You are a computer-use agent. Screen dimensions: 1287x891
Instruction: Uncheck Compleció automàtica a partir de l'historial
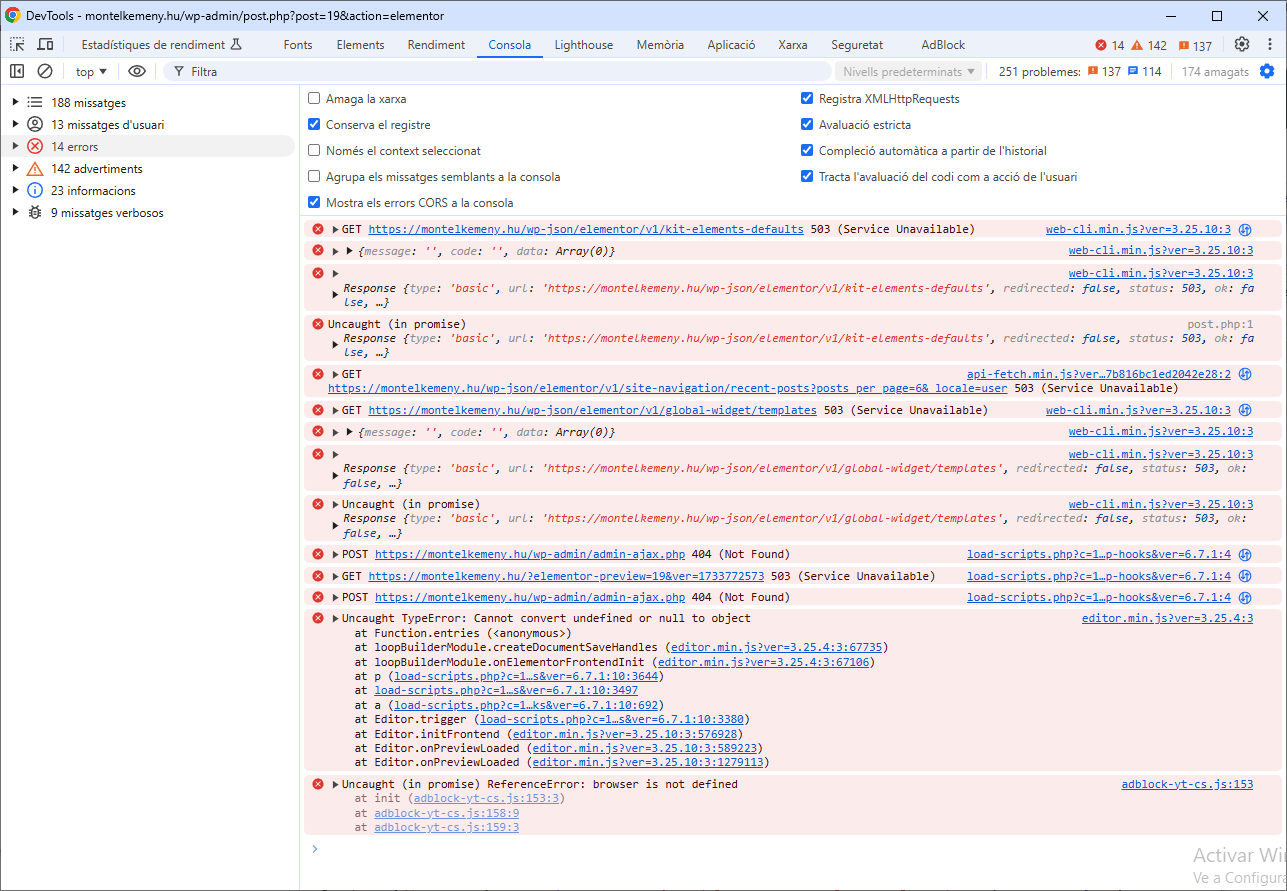(x=807, y=151)
